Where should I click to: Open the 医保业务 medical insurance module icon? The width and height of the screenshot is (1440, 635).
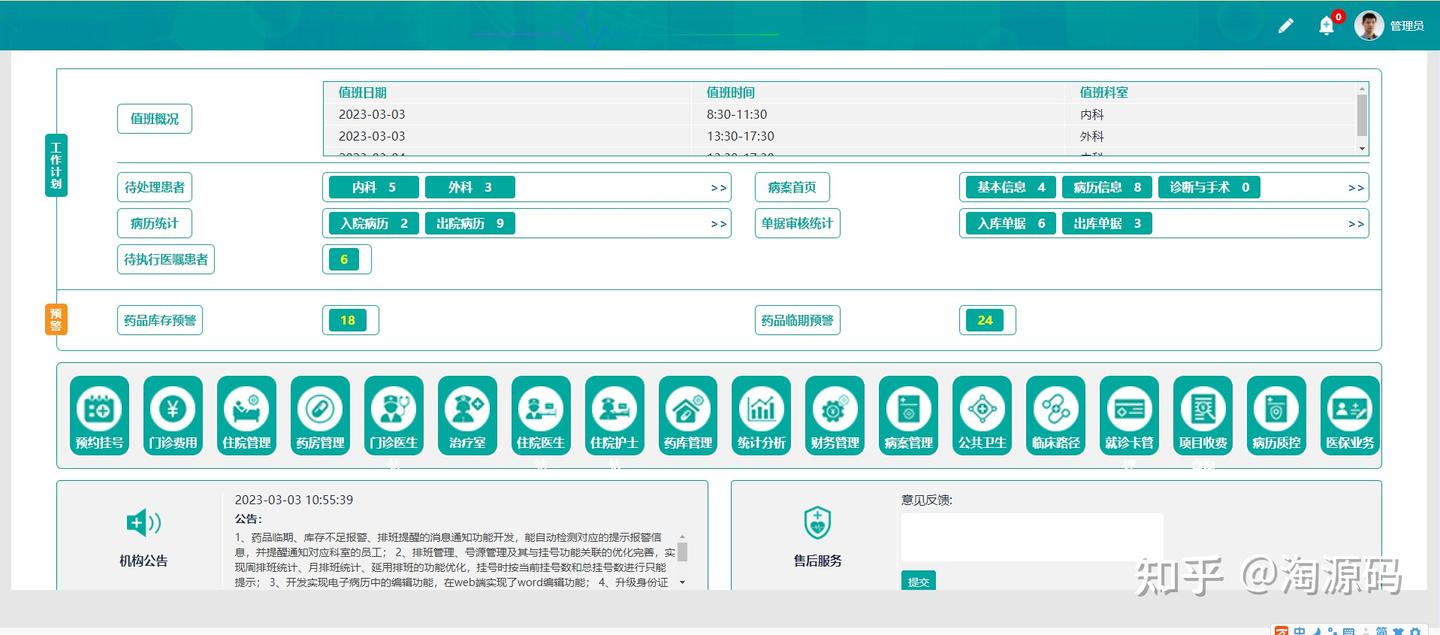point(1349,414)
